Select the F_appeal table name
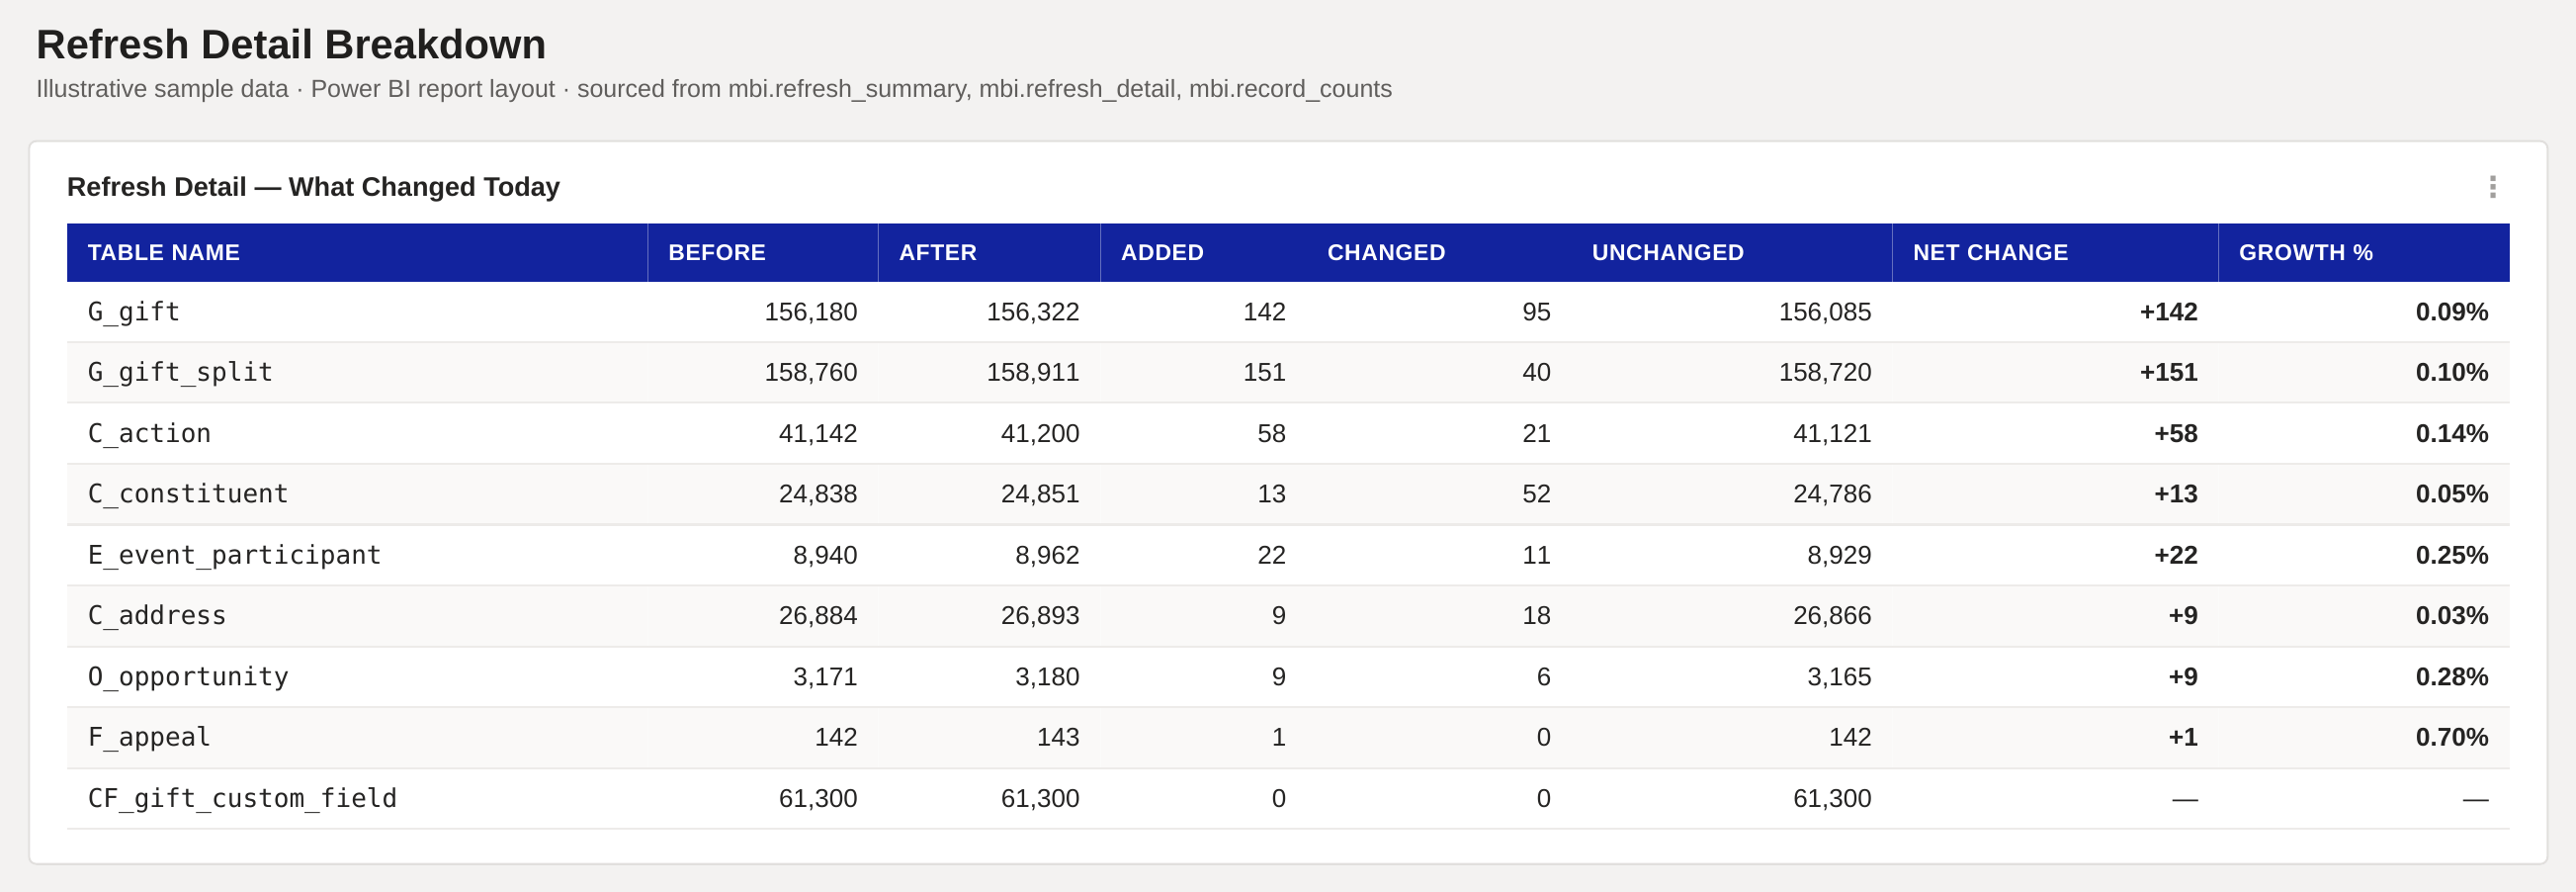This screenshot has height=892, width=2576. point(149,737)
